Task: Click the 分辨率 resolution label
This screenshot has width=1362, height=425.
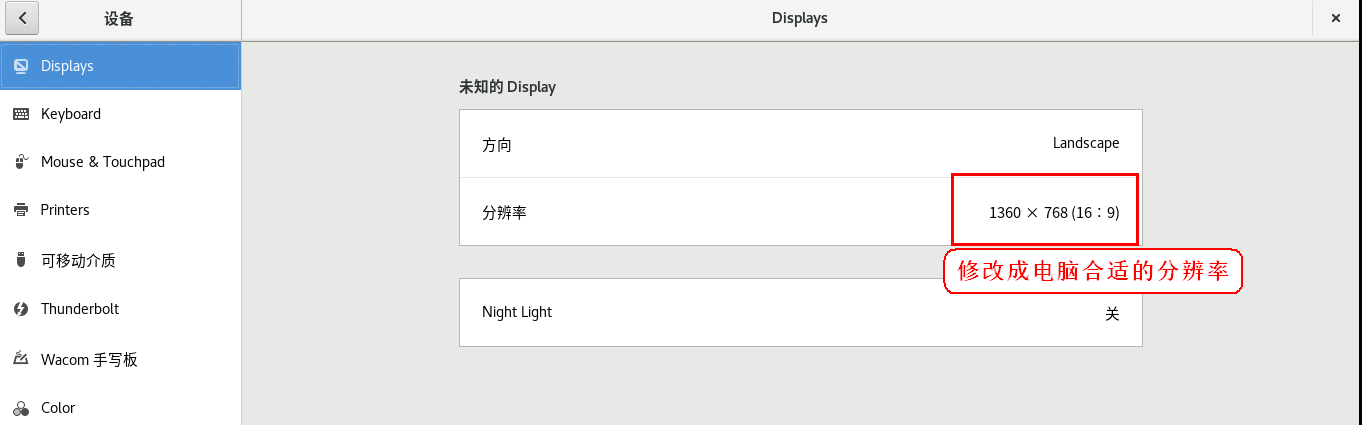Action: coord(504,212)
